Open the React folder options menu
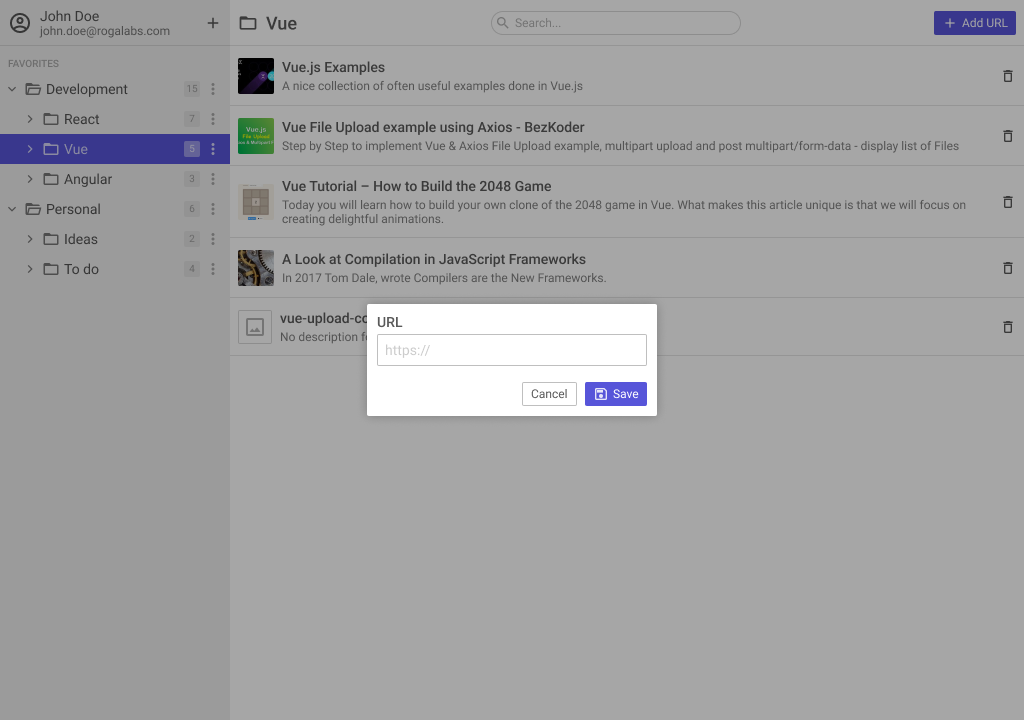 pos(213,119)
